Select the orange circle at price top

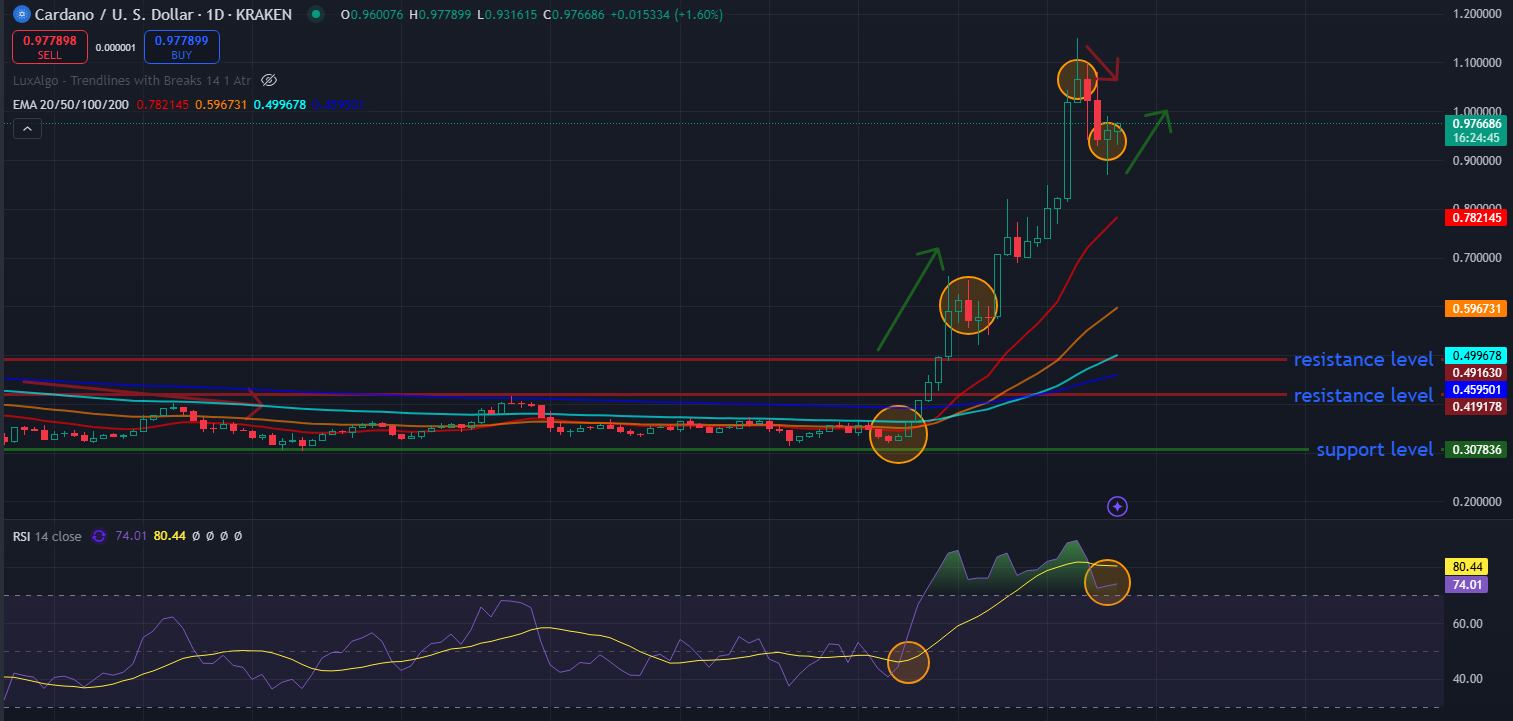(x=1077, y=78)
